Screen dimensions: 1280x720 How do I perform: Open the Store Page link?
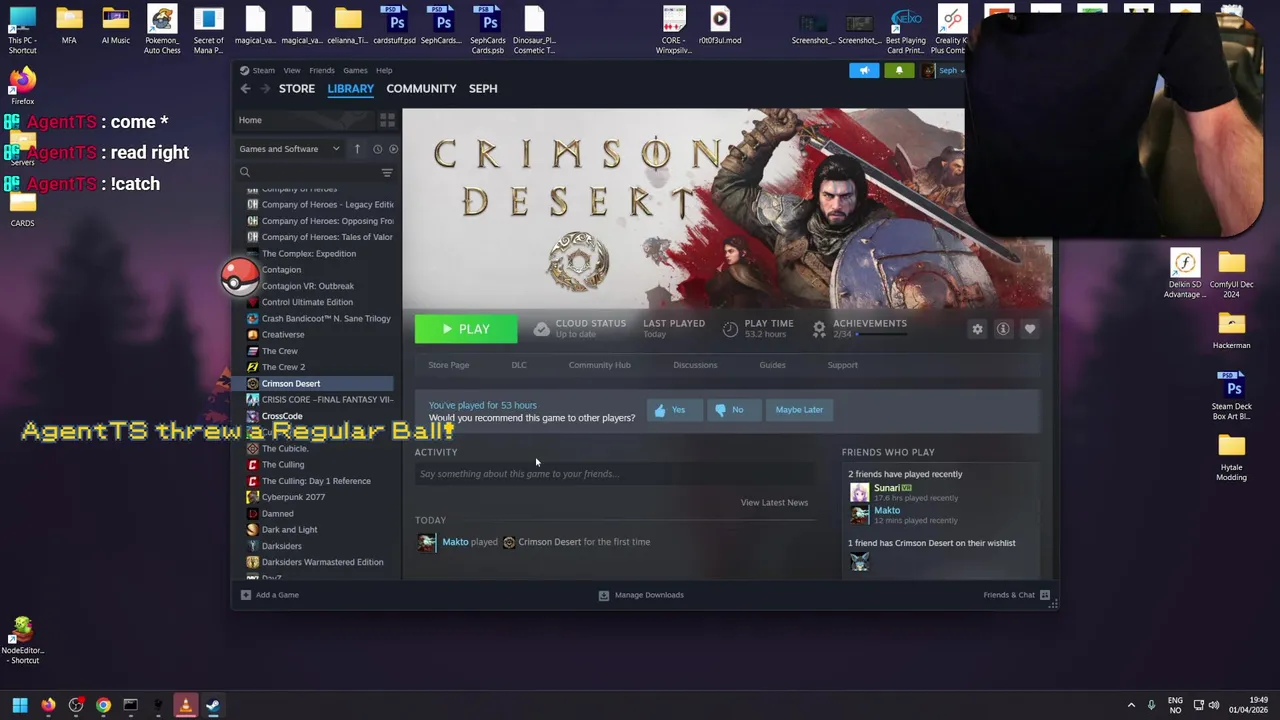coord(448,365)
